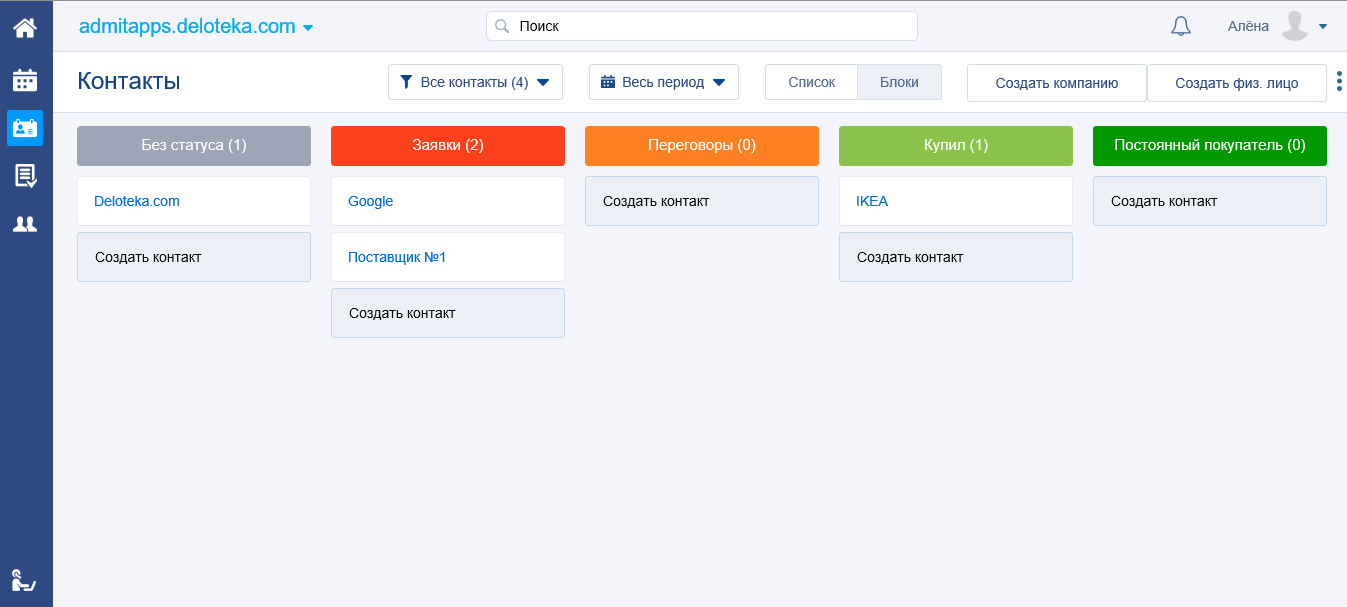Click the user avatar picture

pyautogui.click(x=1295, y=27)
